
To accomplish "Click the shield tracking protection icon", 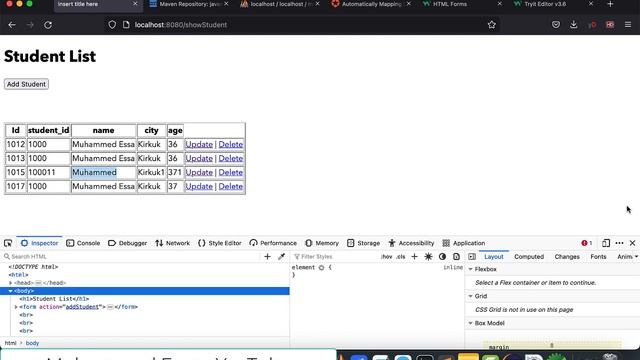I will [x=112, y=25].
